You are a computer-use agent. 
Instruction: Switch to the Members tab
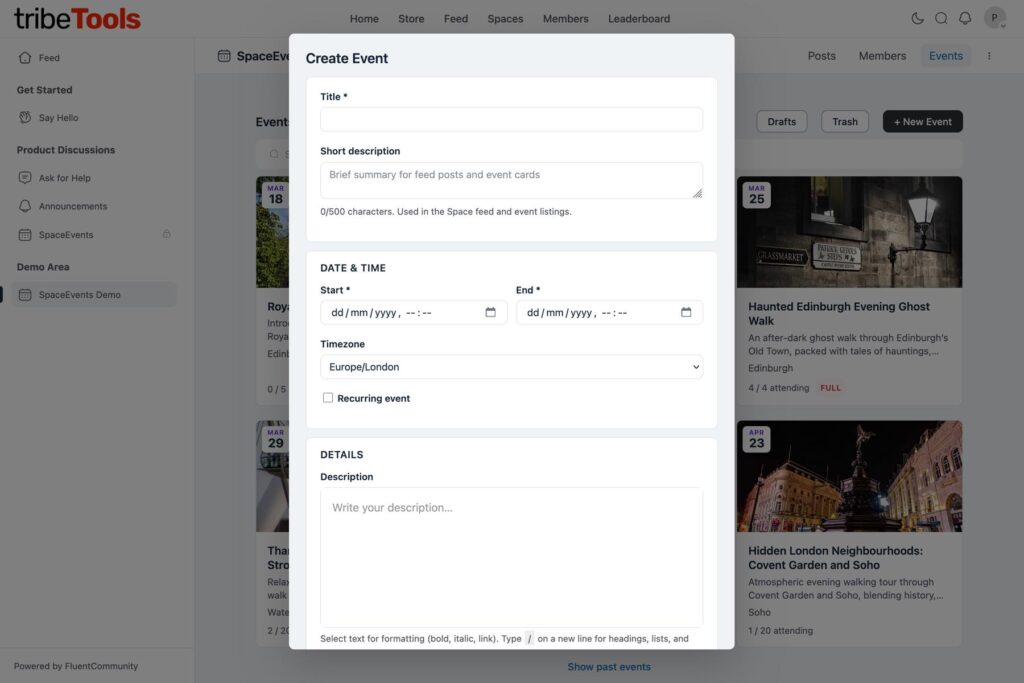882,56
